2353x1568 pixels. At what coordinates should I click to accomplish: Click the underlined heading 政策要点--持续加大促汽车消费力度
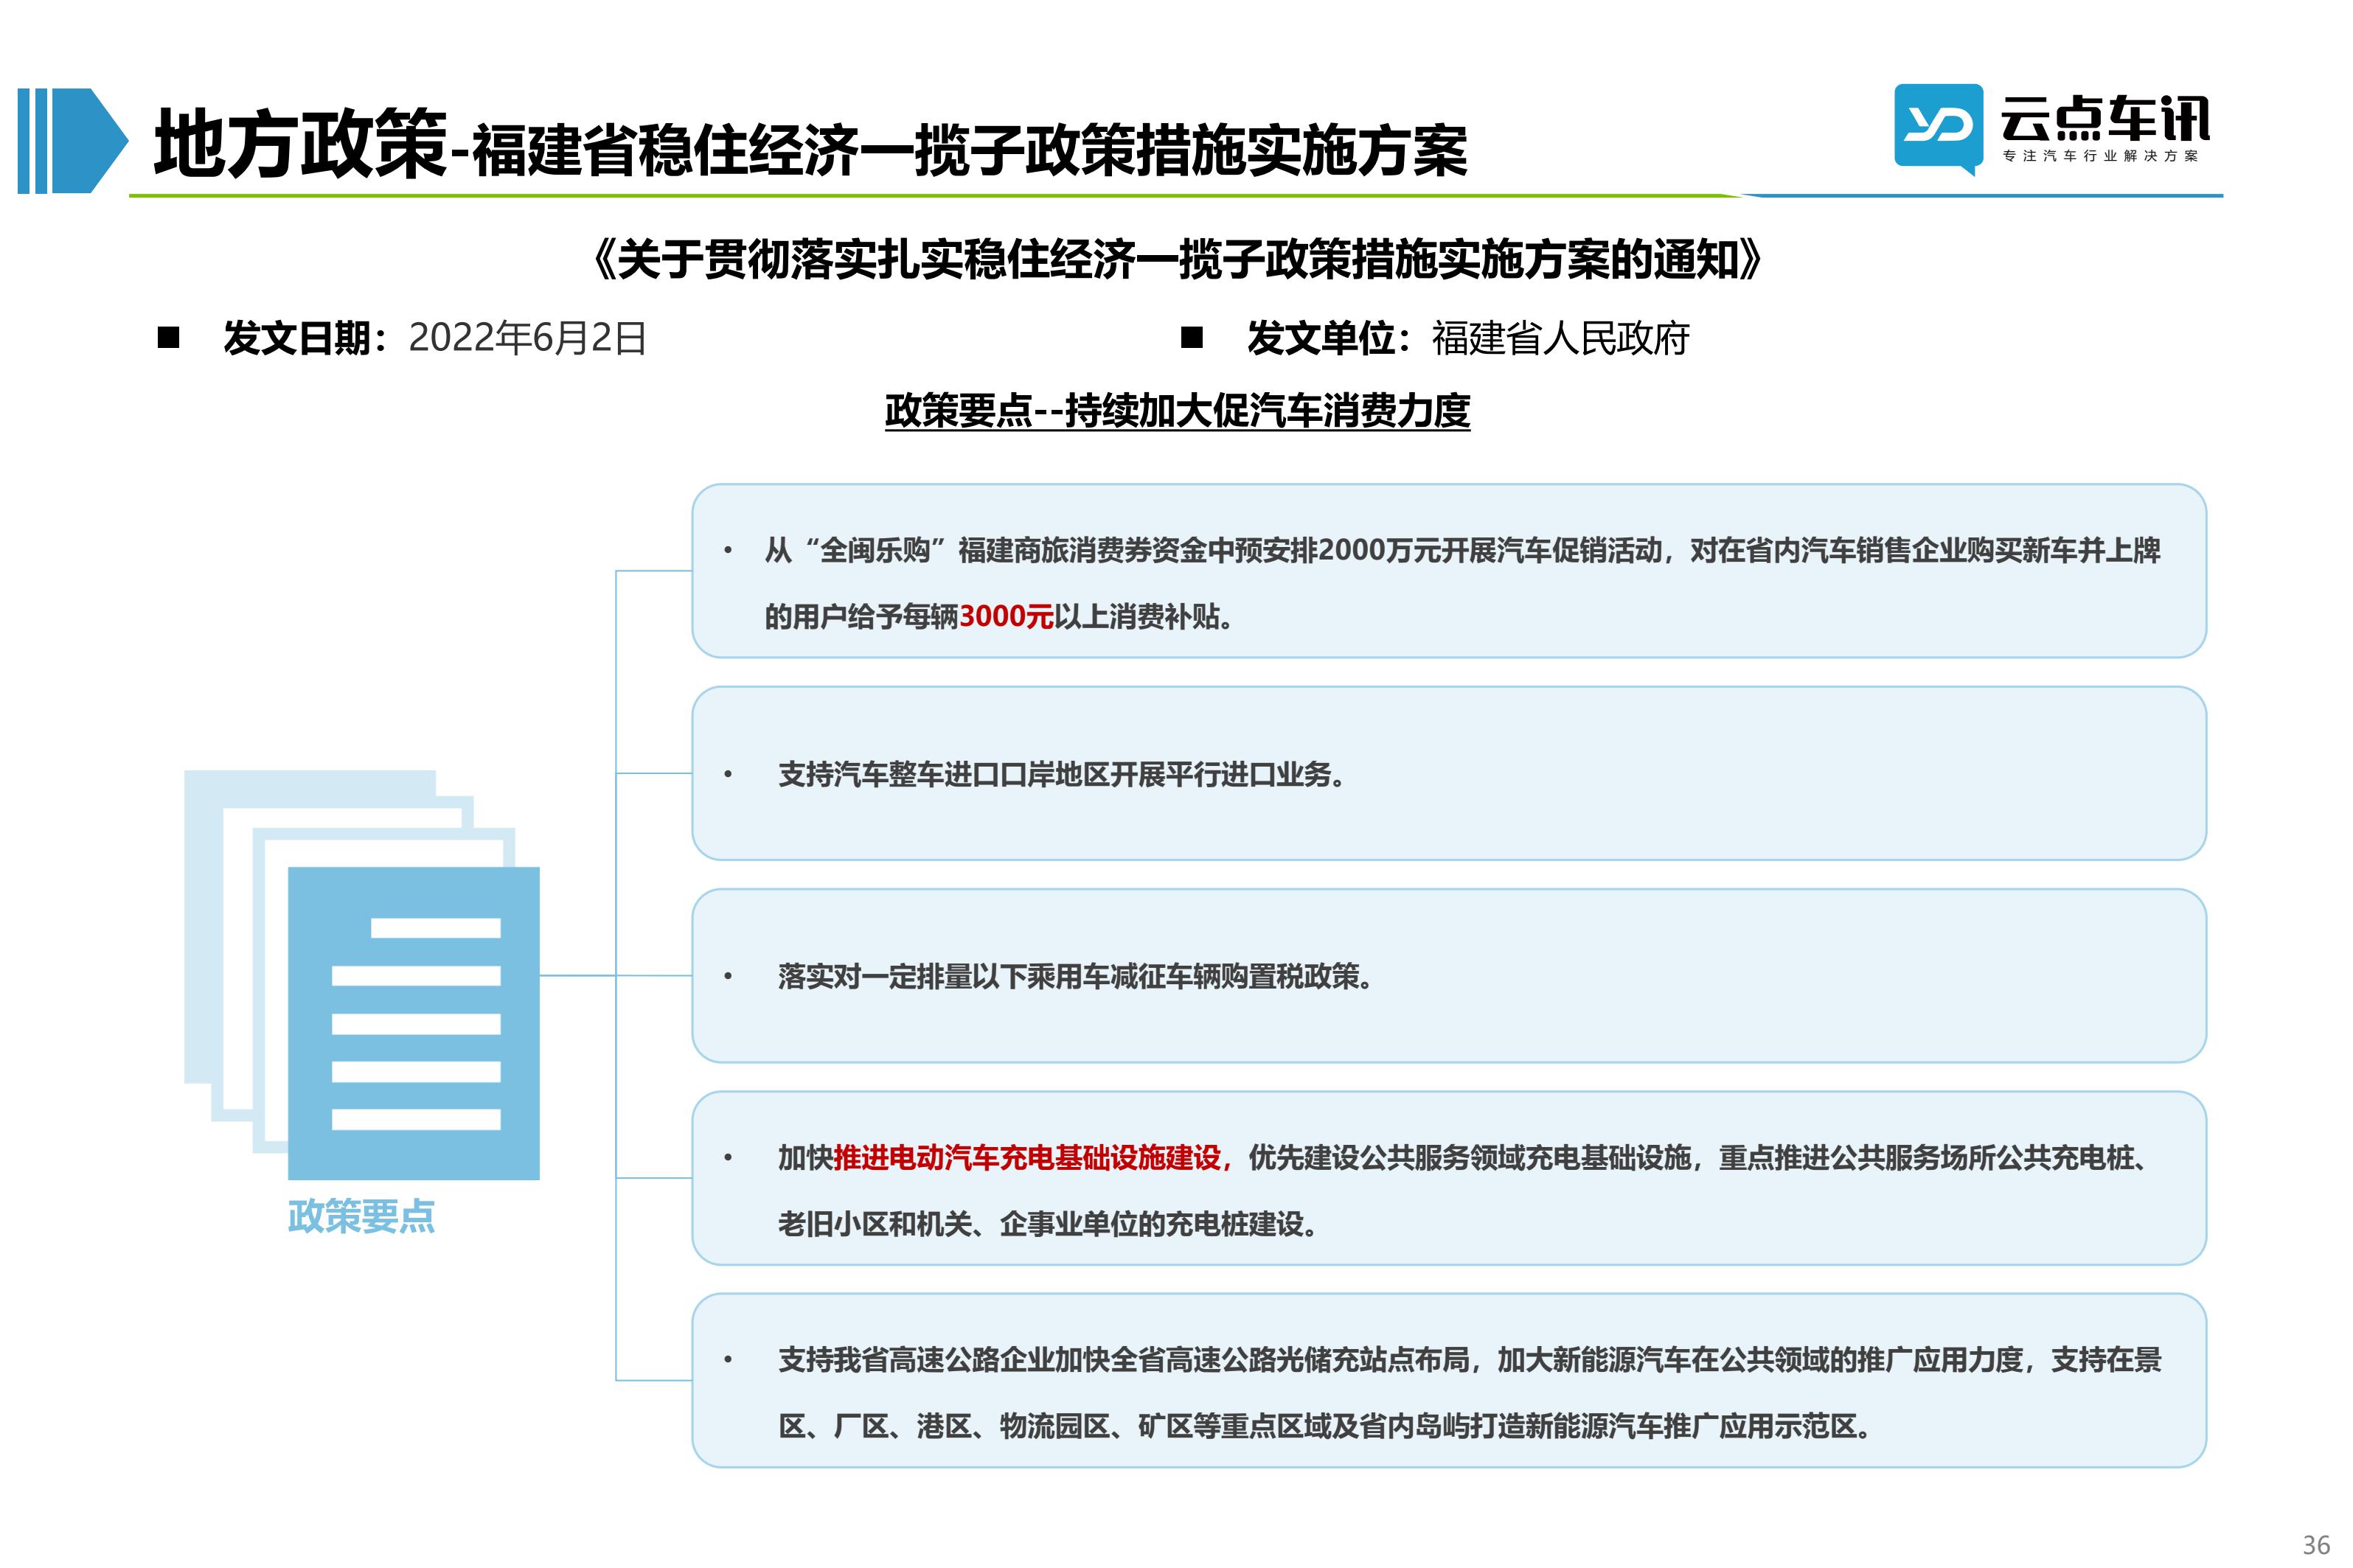(x=1177, y=411)
